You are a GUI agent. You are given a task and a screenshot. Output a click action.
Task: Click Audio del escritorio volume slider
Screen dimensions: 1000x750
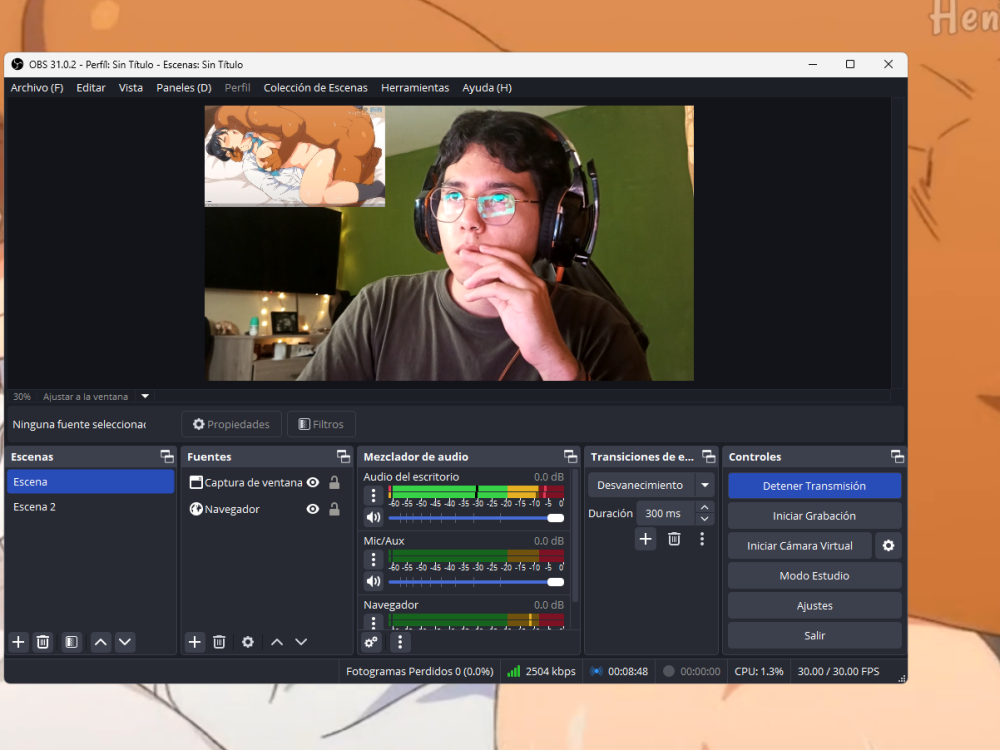pos(476,518)
